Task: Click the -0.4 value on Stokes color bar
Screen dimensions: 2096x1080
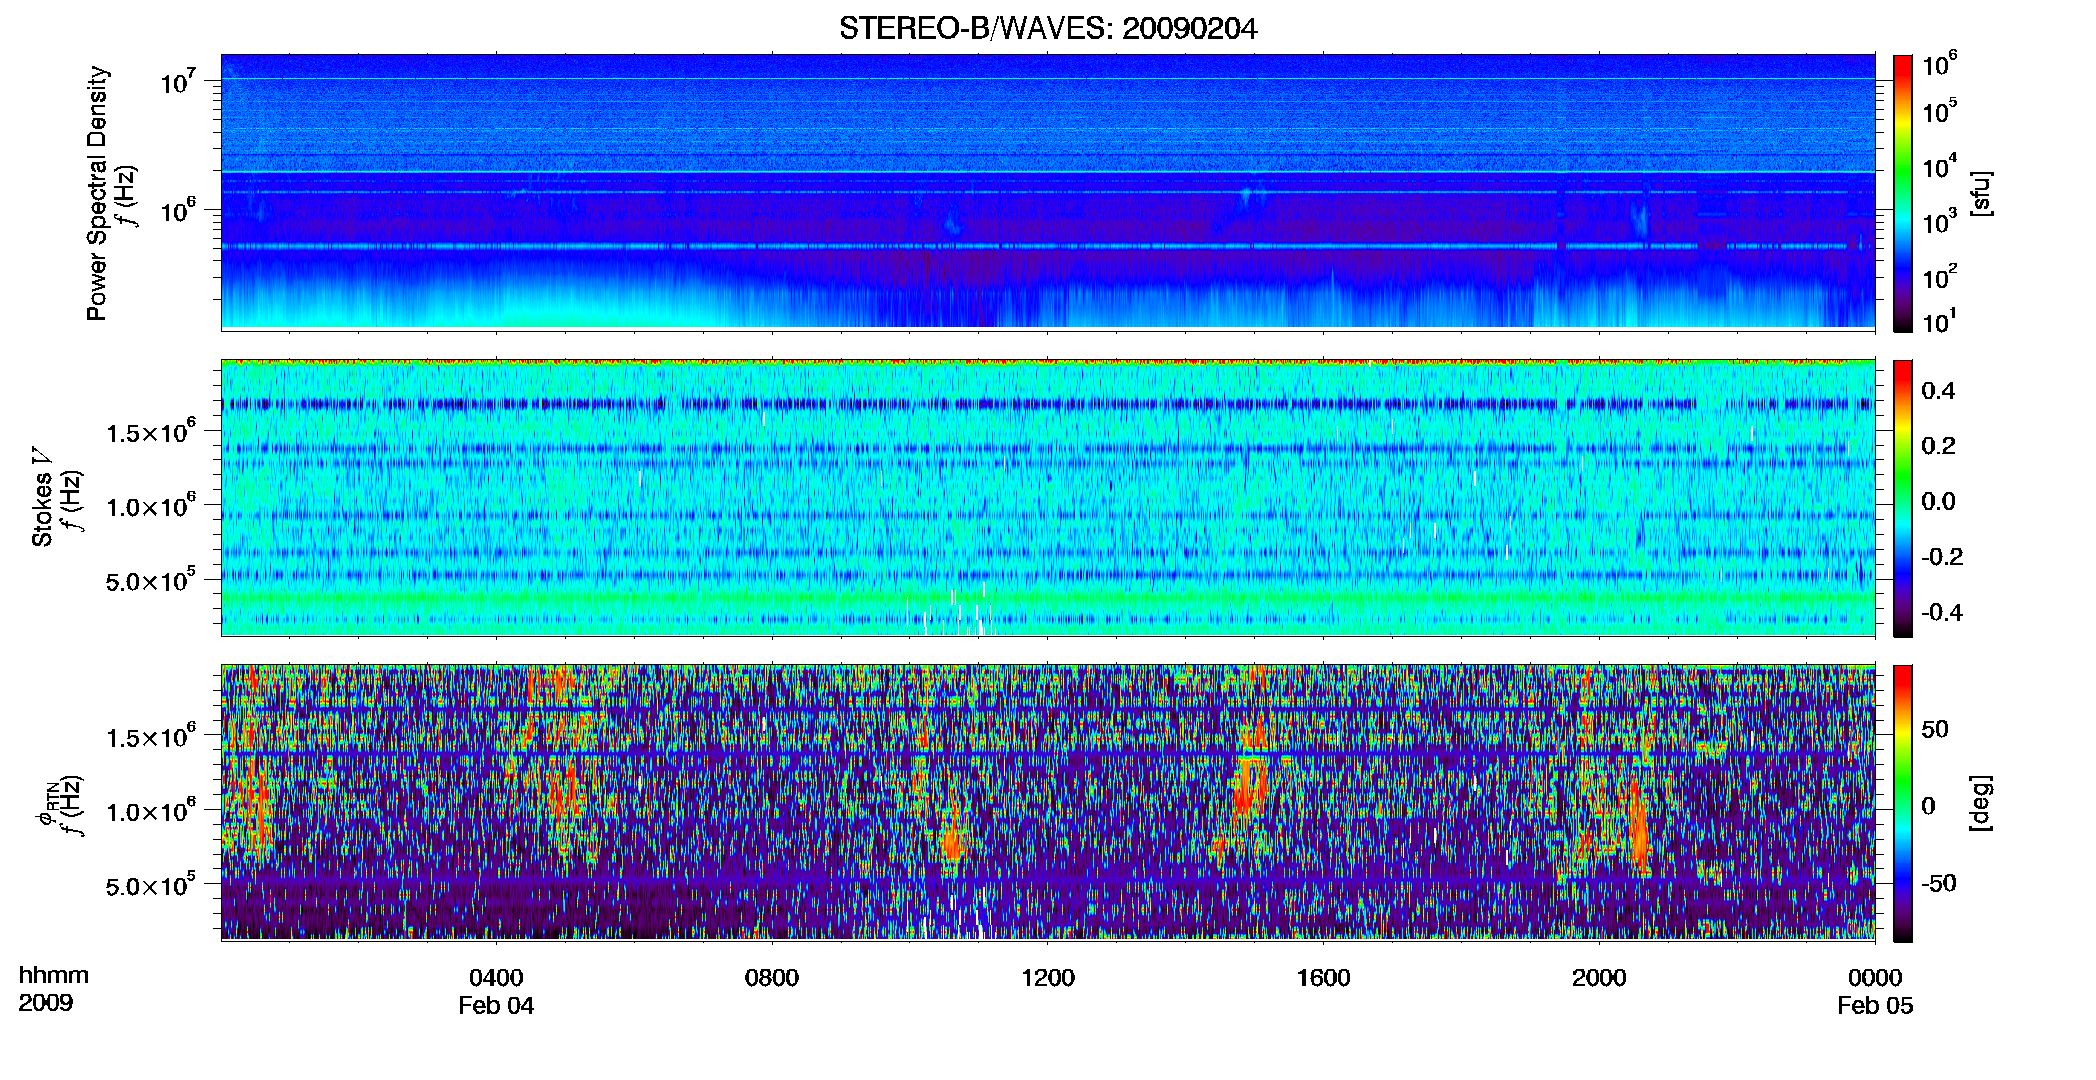Action: [x=1941, y=612]
